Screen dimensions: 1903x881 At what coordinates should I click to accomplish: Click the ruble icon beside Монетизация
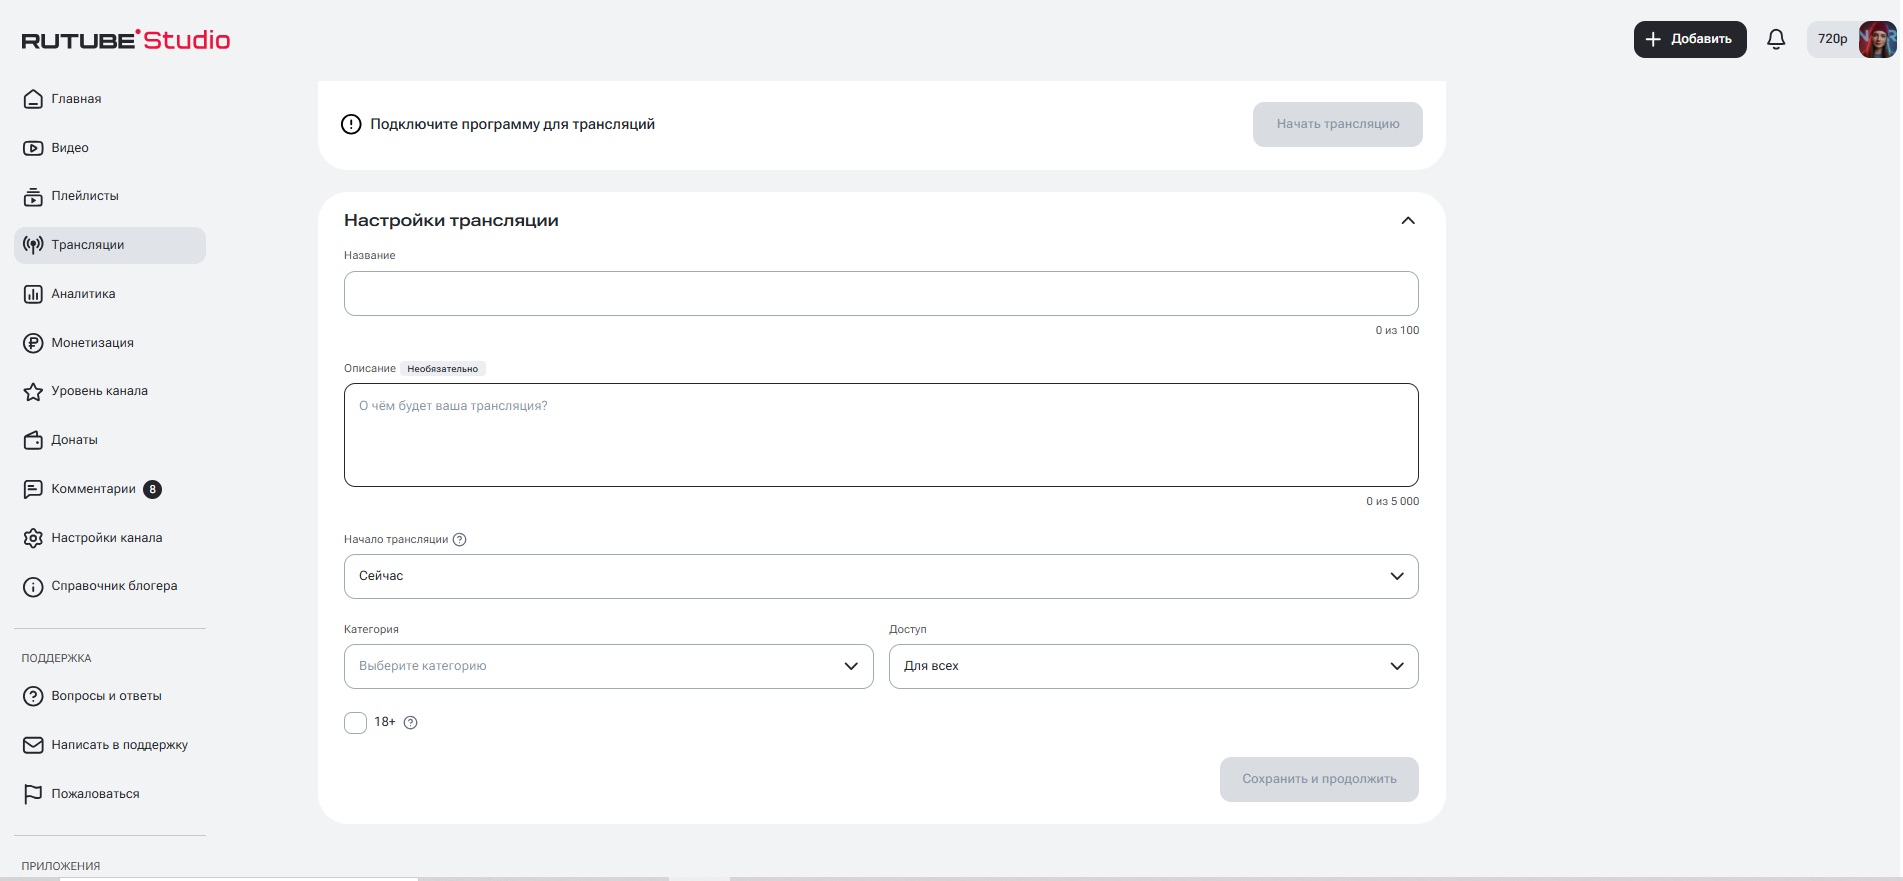tap(33, 343)
